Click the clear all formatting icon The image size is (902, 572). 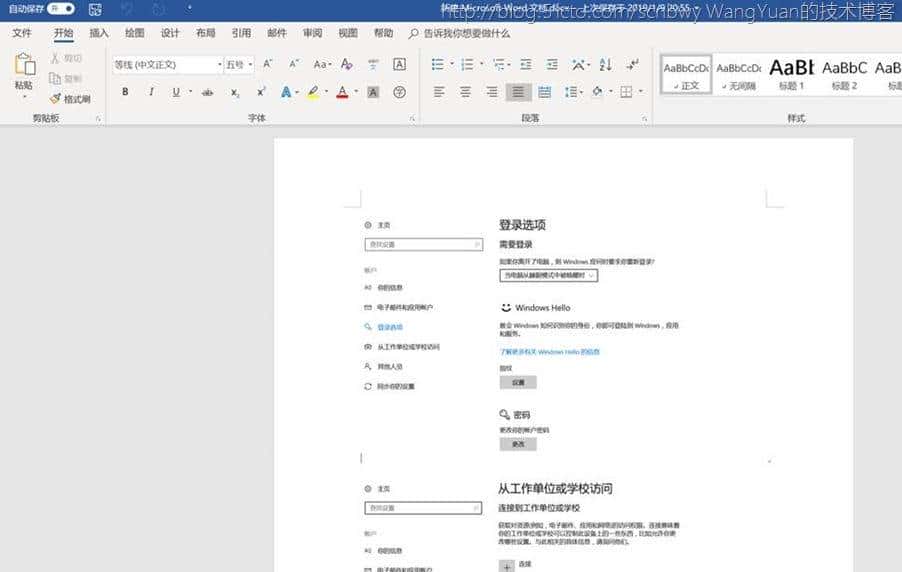346,64
